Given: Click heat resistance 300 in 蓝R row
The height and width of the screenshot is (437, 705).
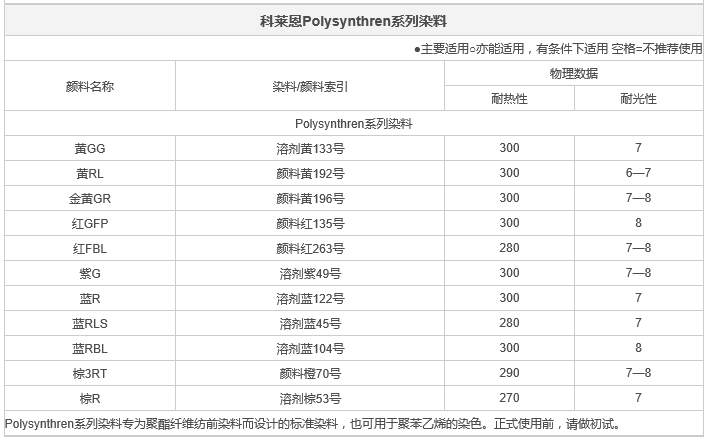Looking at the screenshot, I should click(x=509, y=298).
